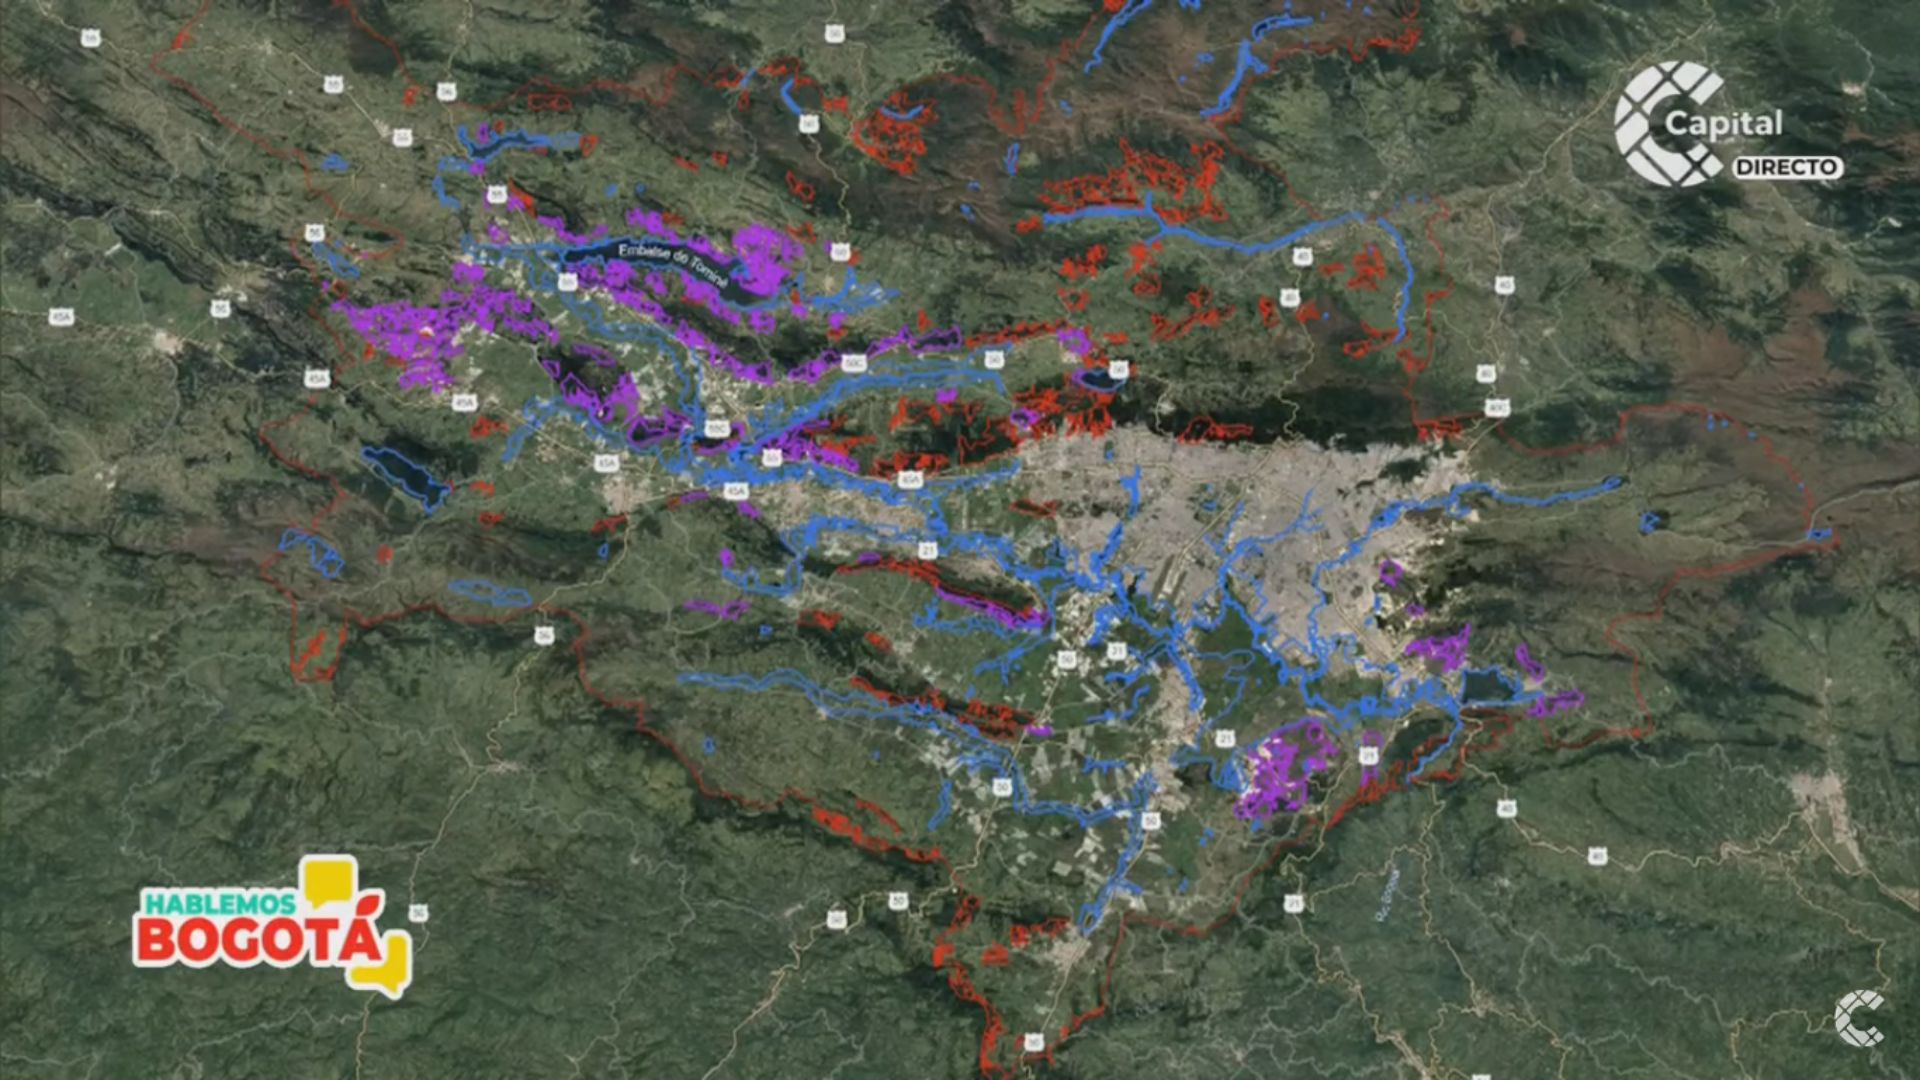
Task: Click the 40C route shield on the right
Action: coord(1498,406)
